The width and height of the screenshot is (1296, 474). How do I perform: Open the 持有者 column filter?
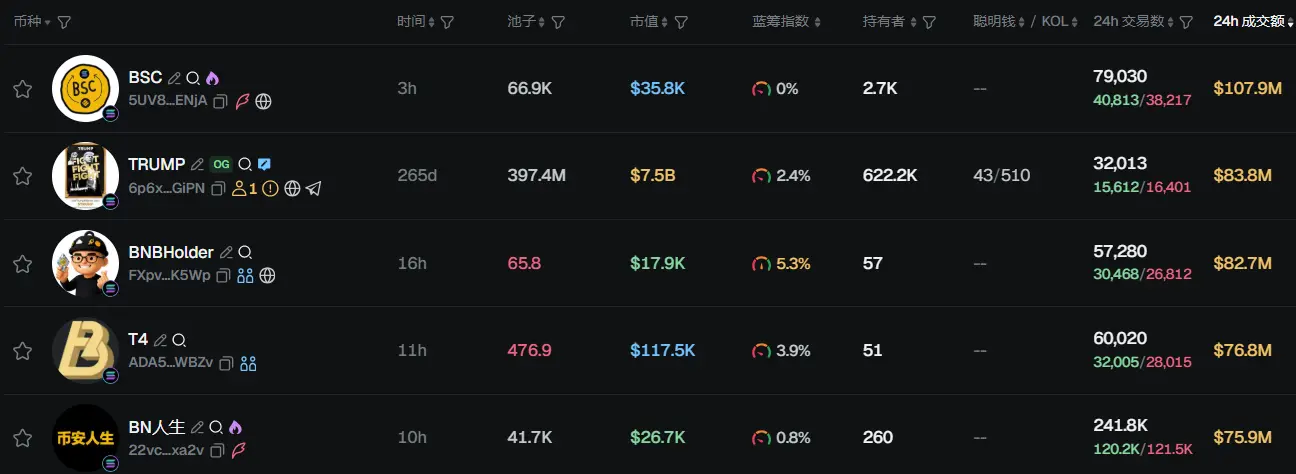(929, 22)
